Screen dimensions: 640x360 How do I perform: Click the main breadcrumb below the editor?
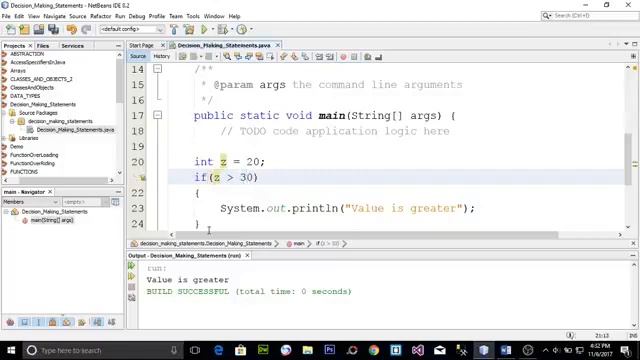pyautogui.click(x=299, y=244)
